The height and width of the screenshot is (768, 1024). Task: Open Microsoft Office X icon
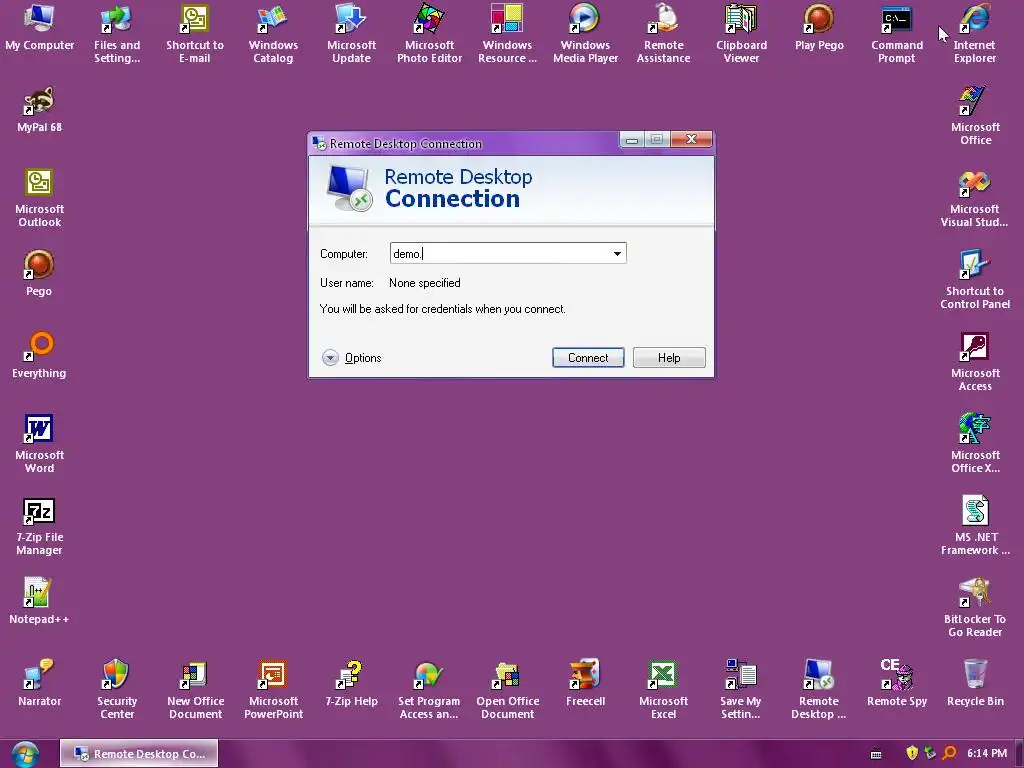coord(975,444)
